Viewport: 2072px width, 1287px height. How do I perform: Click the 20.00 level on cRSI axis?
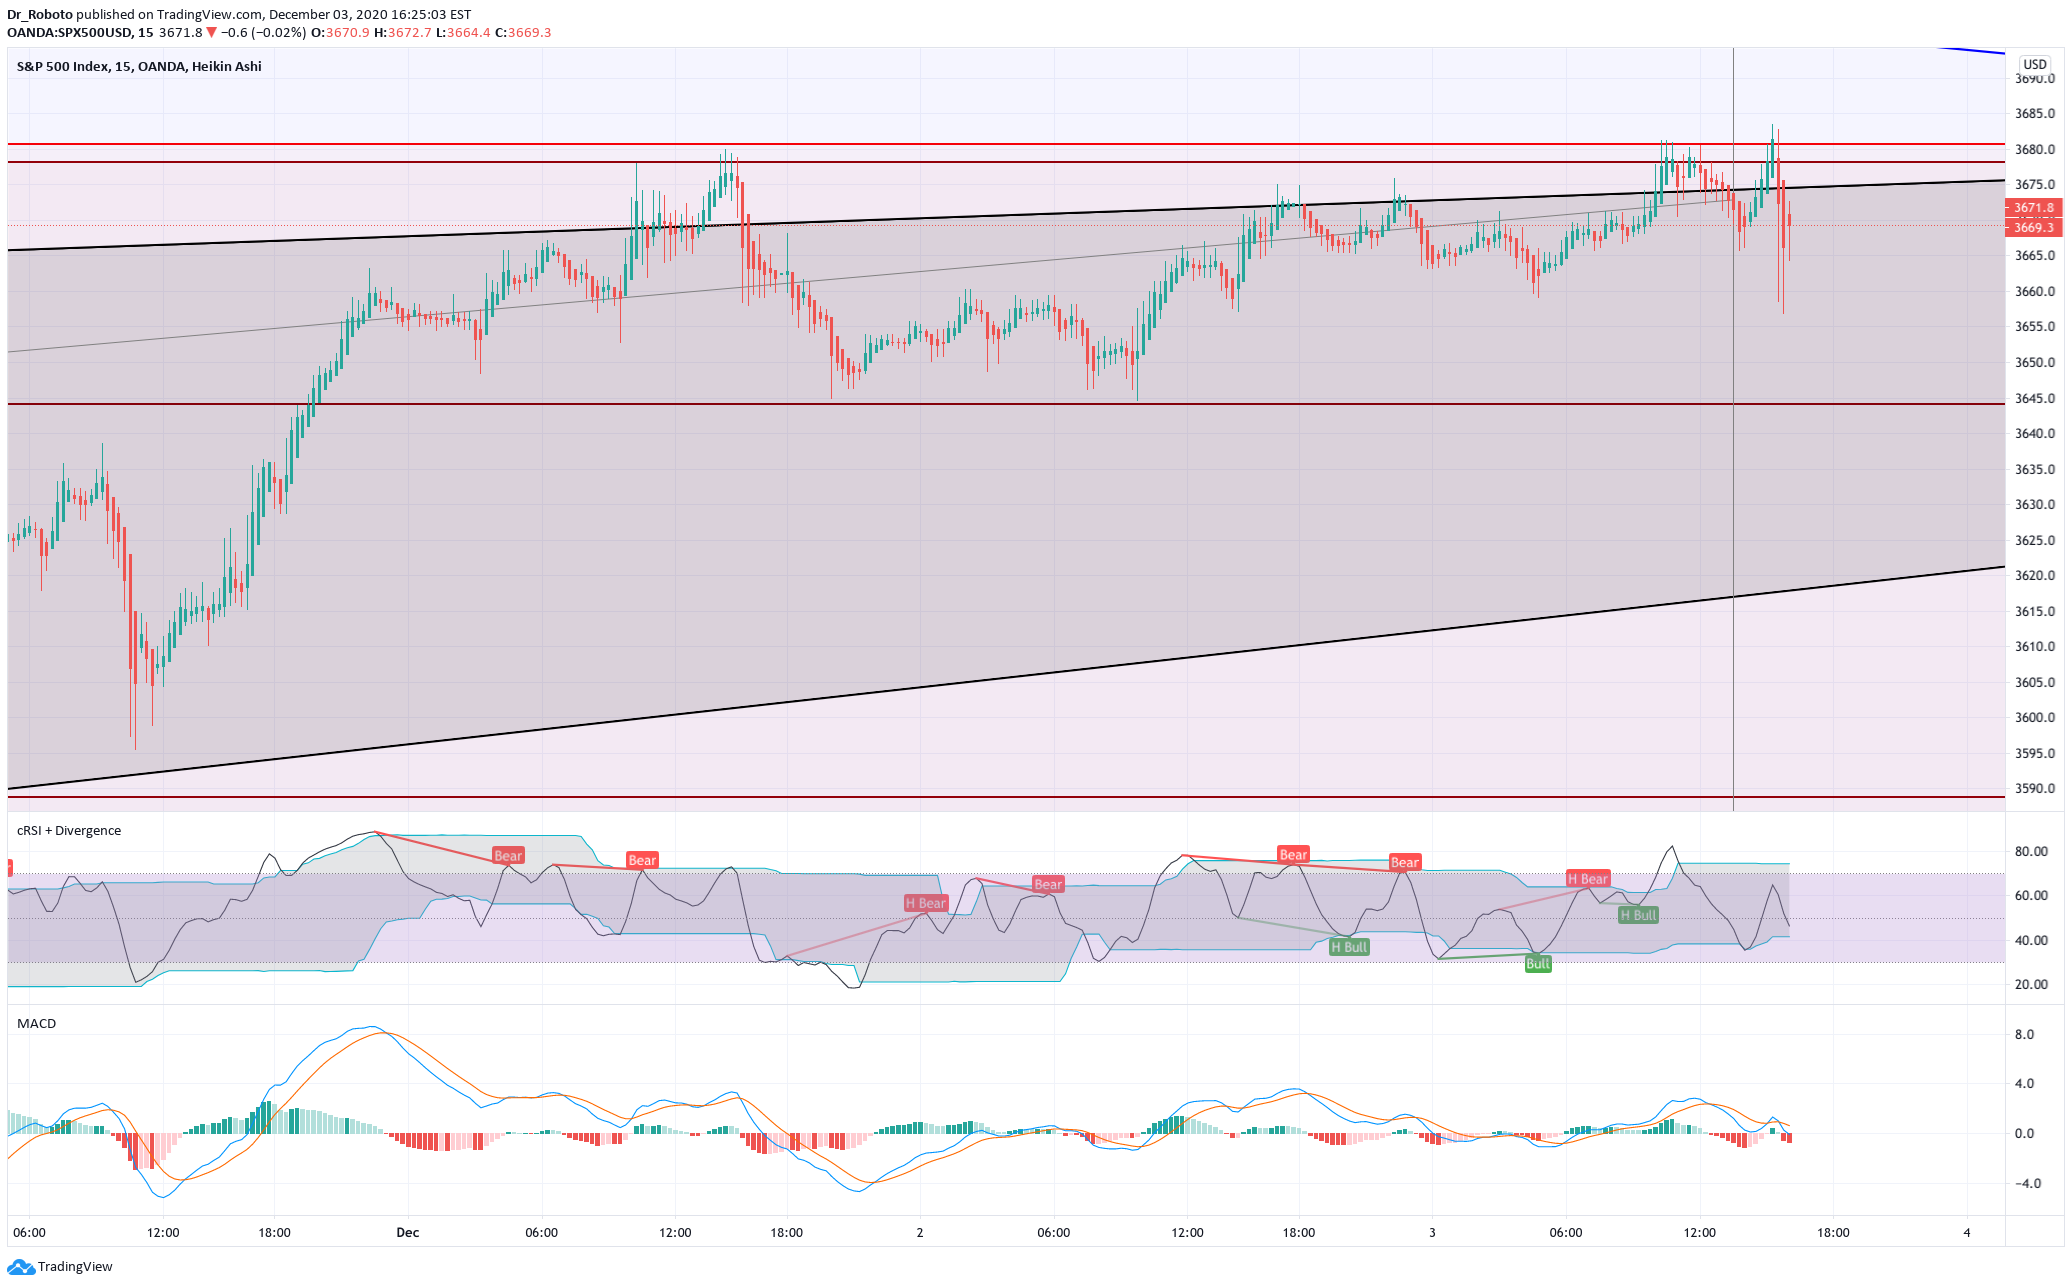pyautogui.click(x=2030, y=985)
